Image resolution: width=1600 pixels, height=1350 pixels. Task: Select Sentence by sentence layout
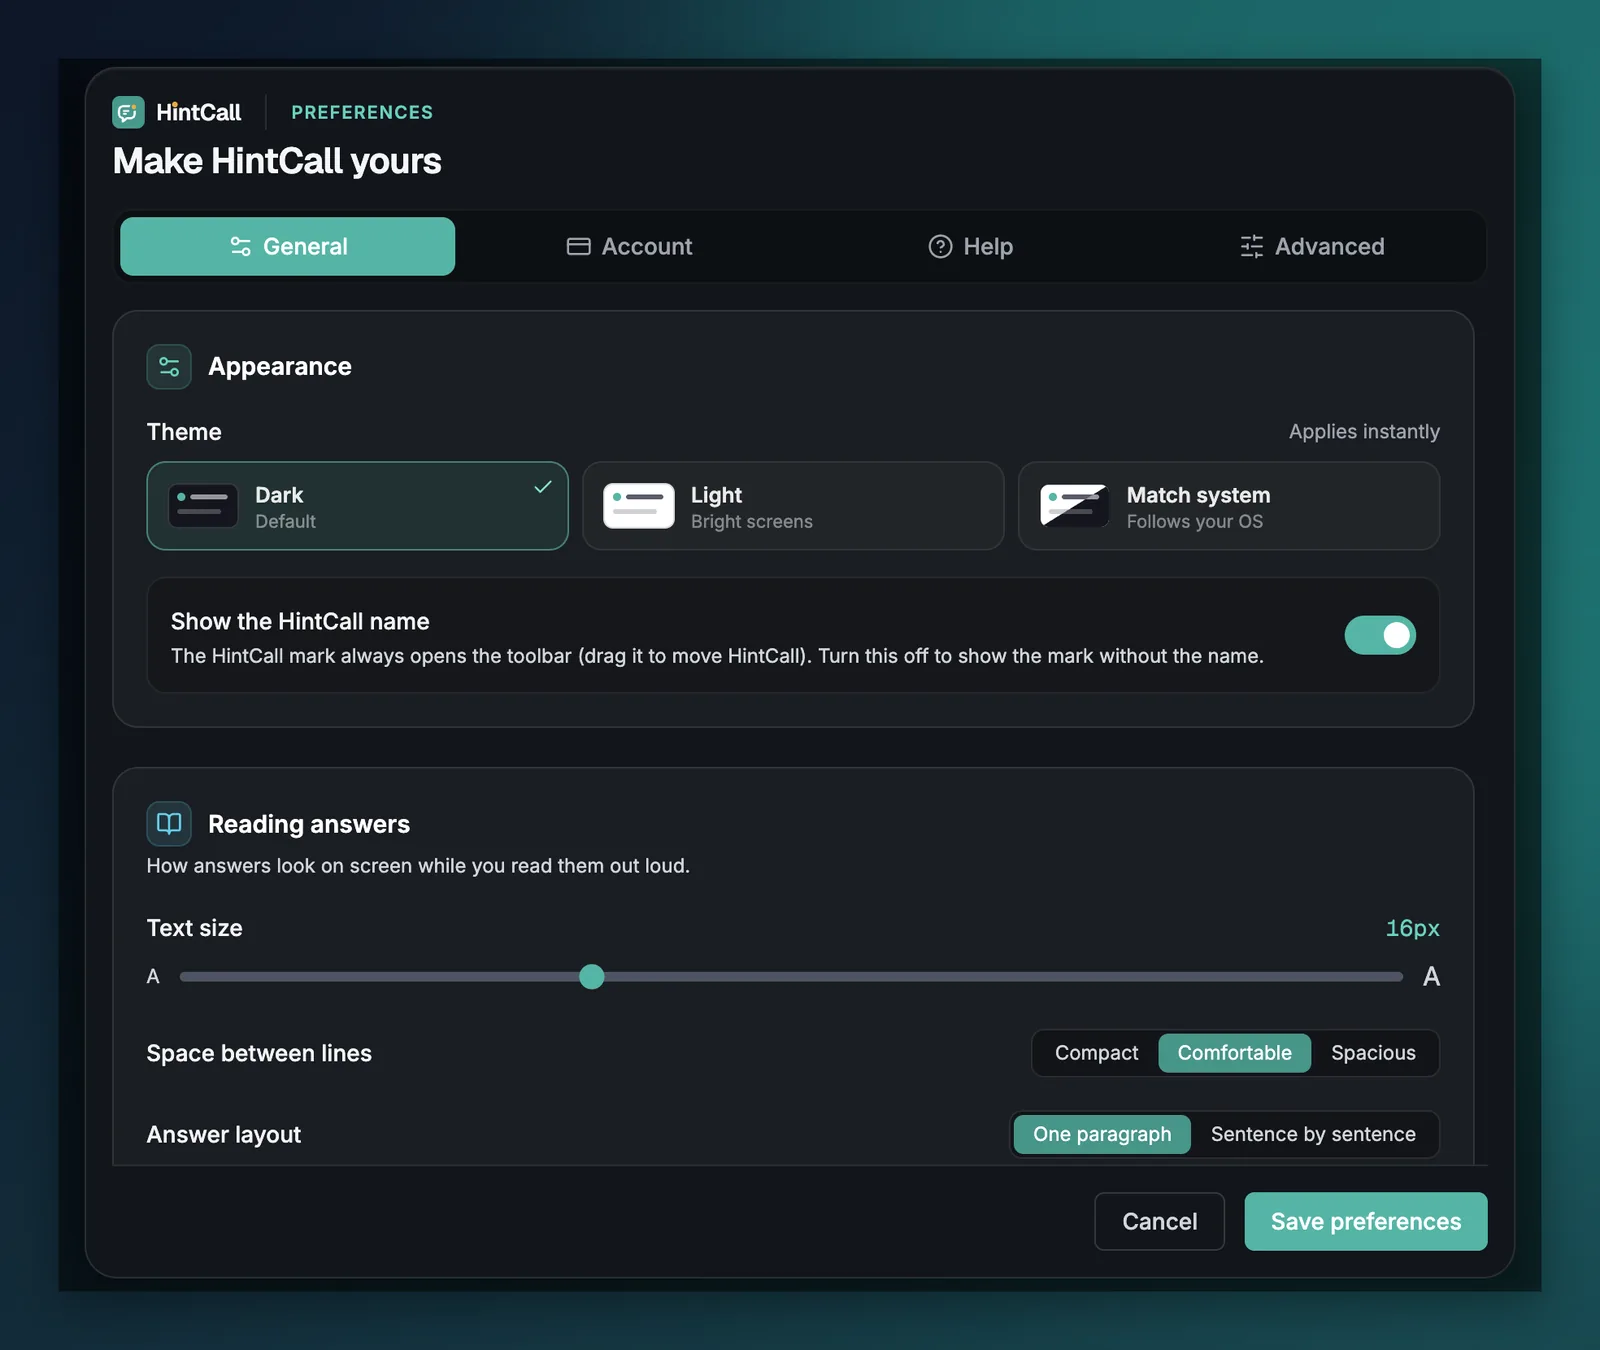[1313, 1134]
